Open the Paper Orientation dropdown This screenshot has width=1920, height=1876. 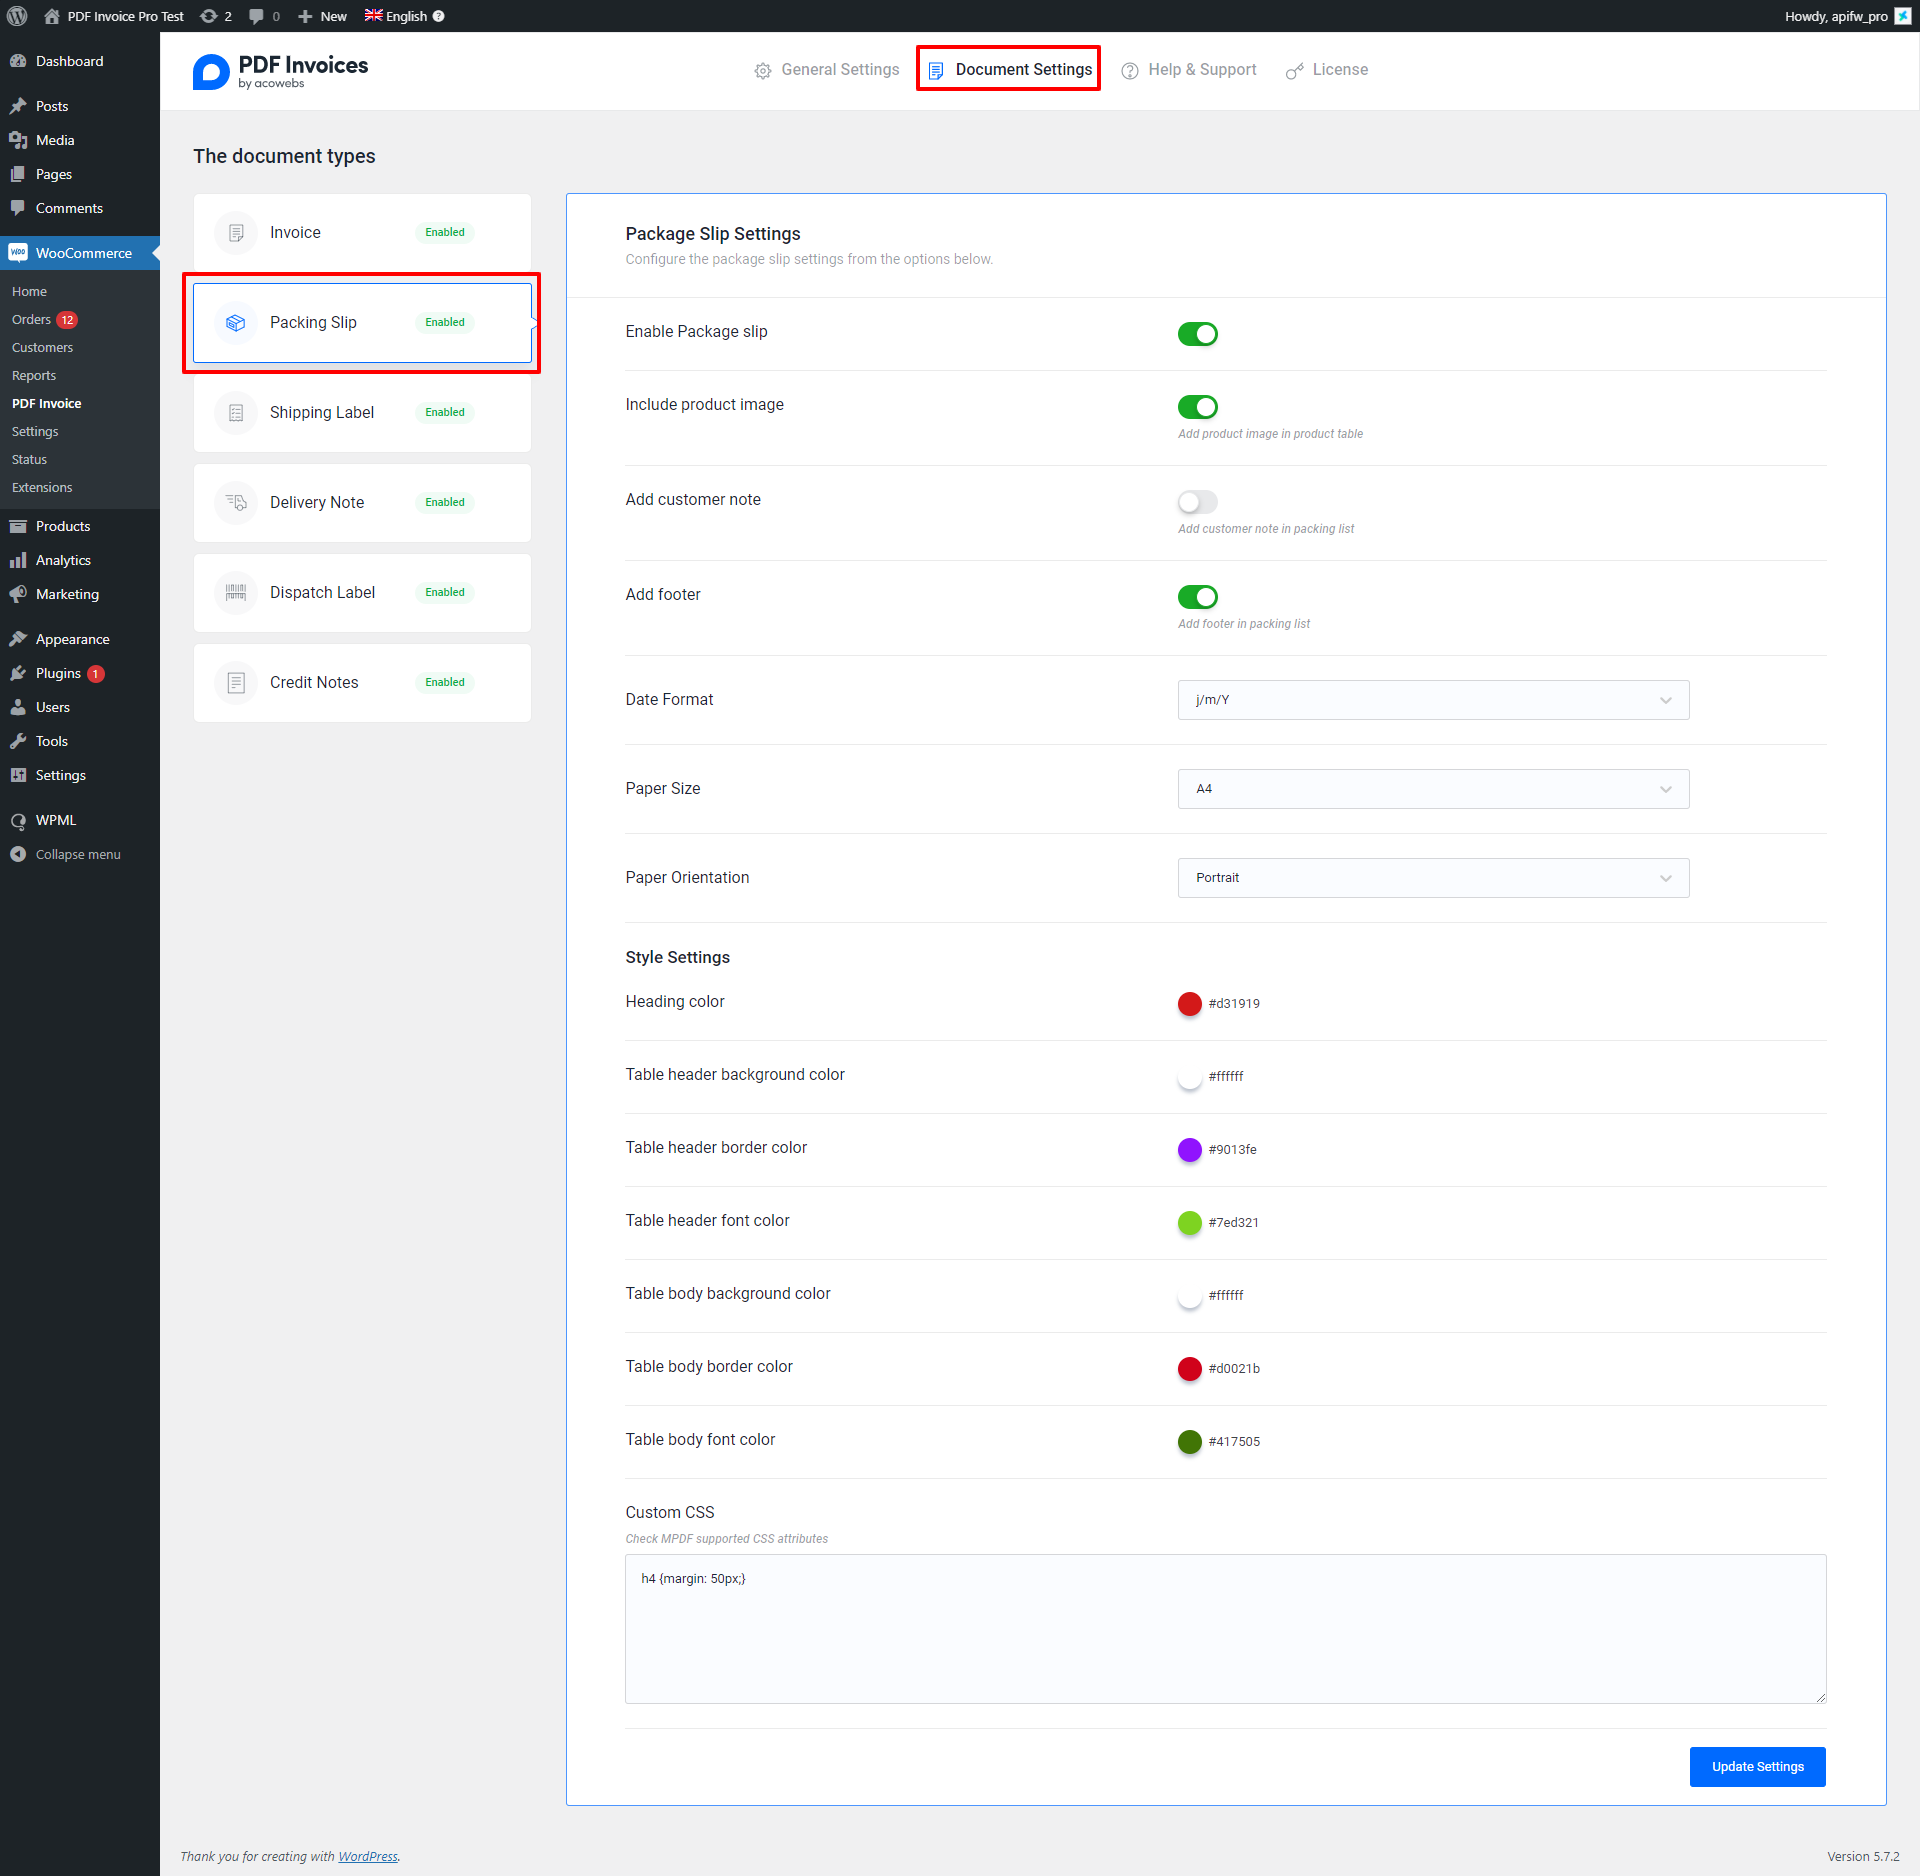pyautogui.click(x=1433, y=878)
